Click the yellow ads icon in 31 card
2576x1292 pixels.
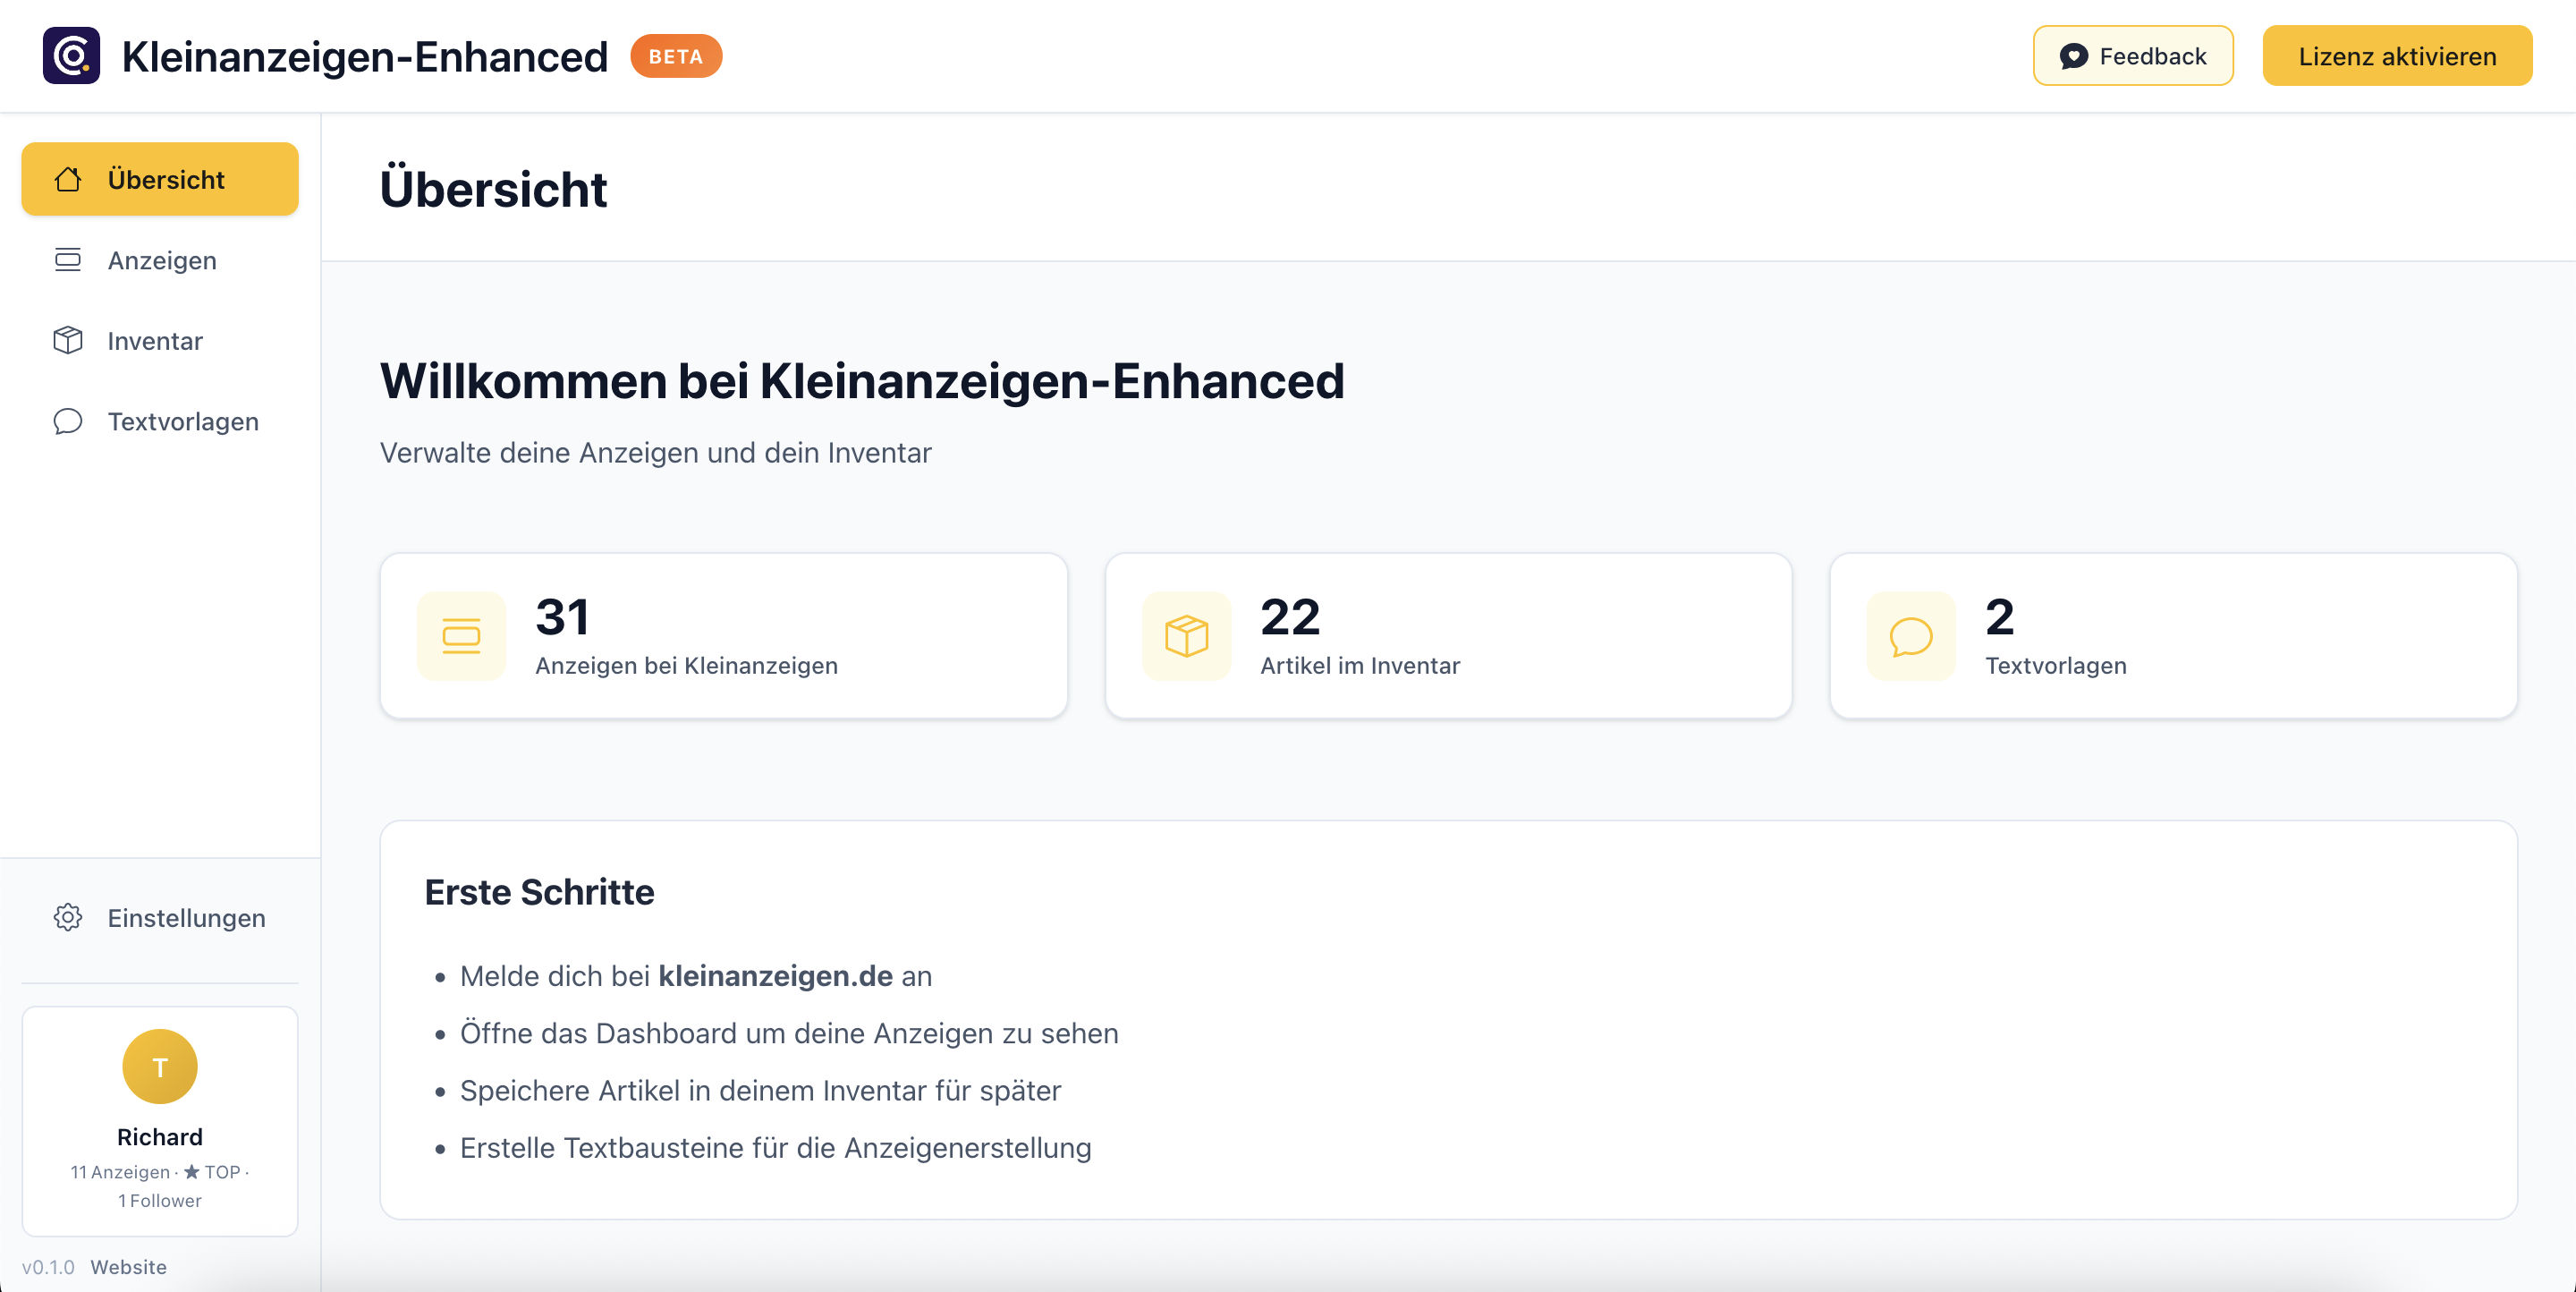click(461, 636)
